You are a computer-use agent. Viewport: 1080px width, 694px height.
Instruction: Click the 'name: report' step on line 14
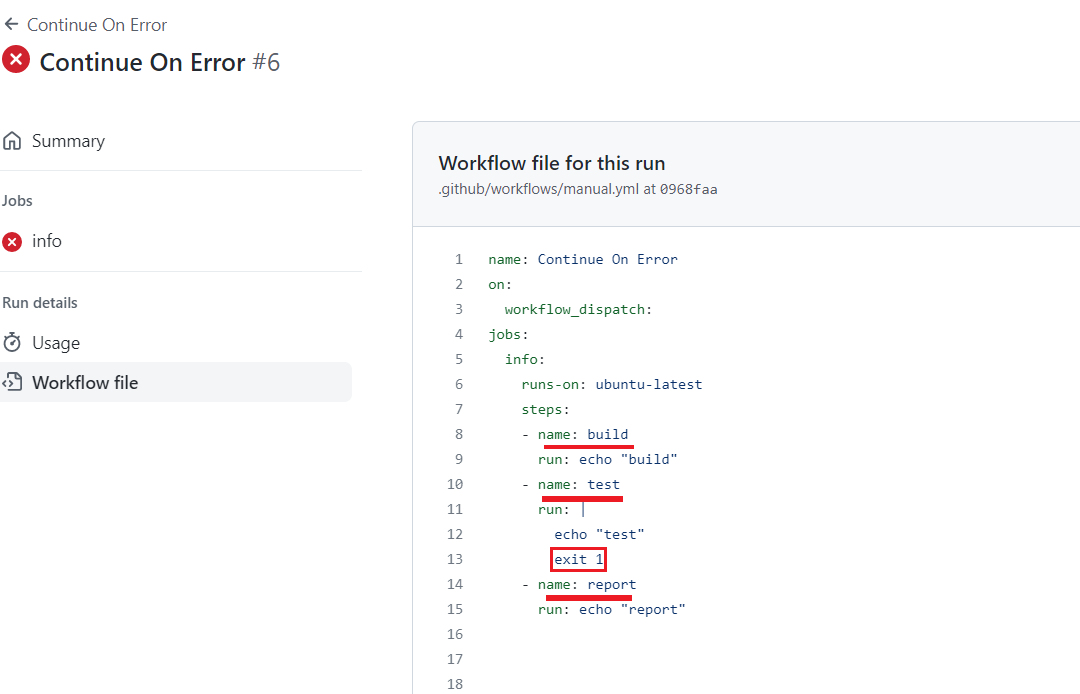587,584
